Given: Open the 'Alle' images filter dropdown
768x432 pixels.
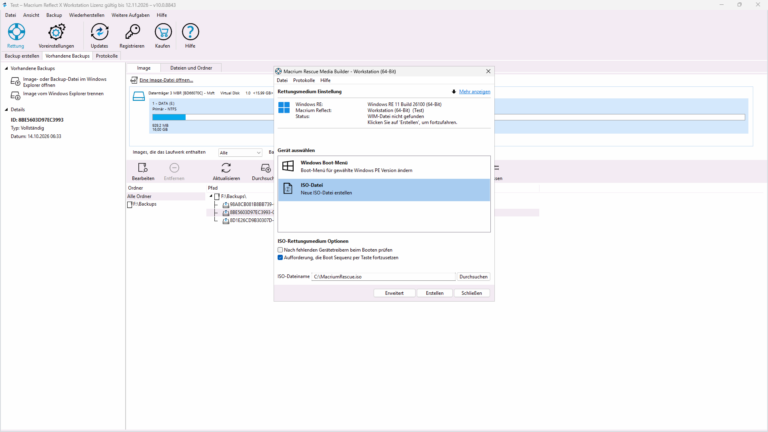Looking at the screenshot, I should [240, 153].
